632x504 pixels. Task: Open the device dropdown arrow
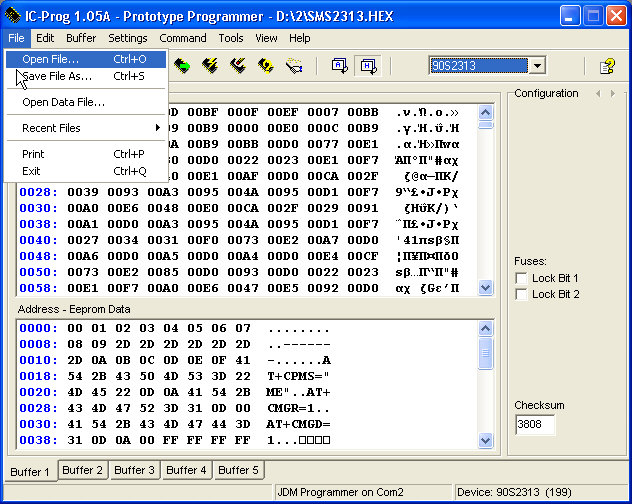point(537,65)
